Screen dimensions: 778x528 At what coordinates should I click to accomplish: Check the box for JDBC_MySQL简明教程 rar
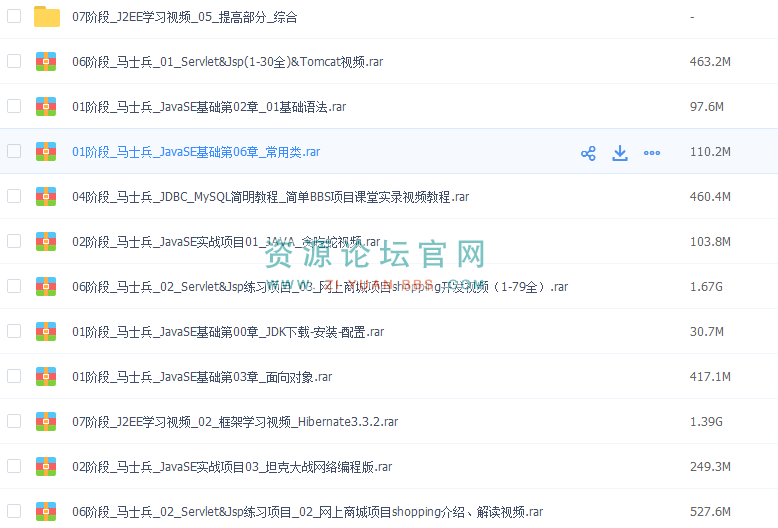14,196
